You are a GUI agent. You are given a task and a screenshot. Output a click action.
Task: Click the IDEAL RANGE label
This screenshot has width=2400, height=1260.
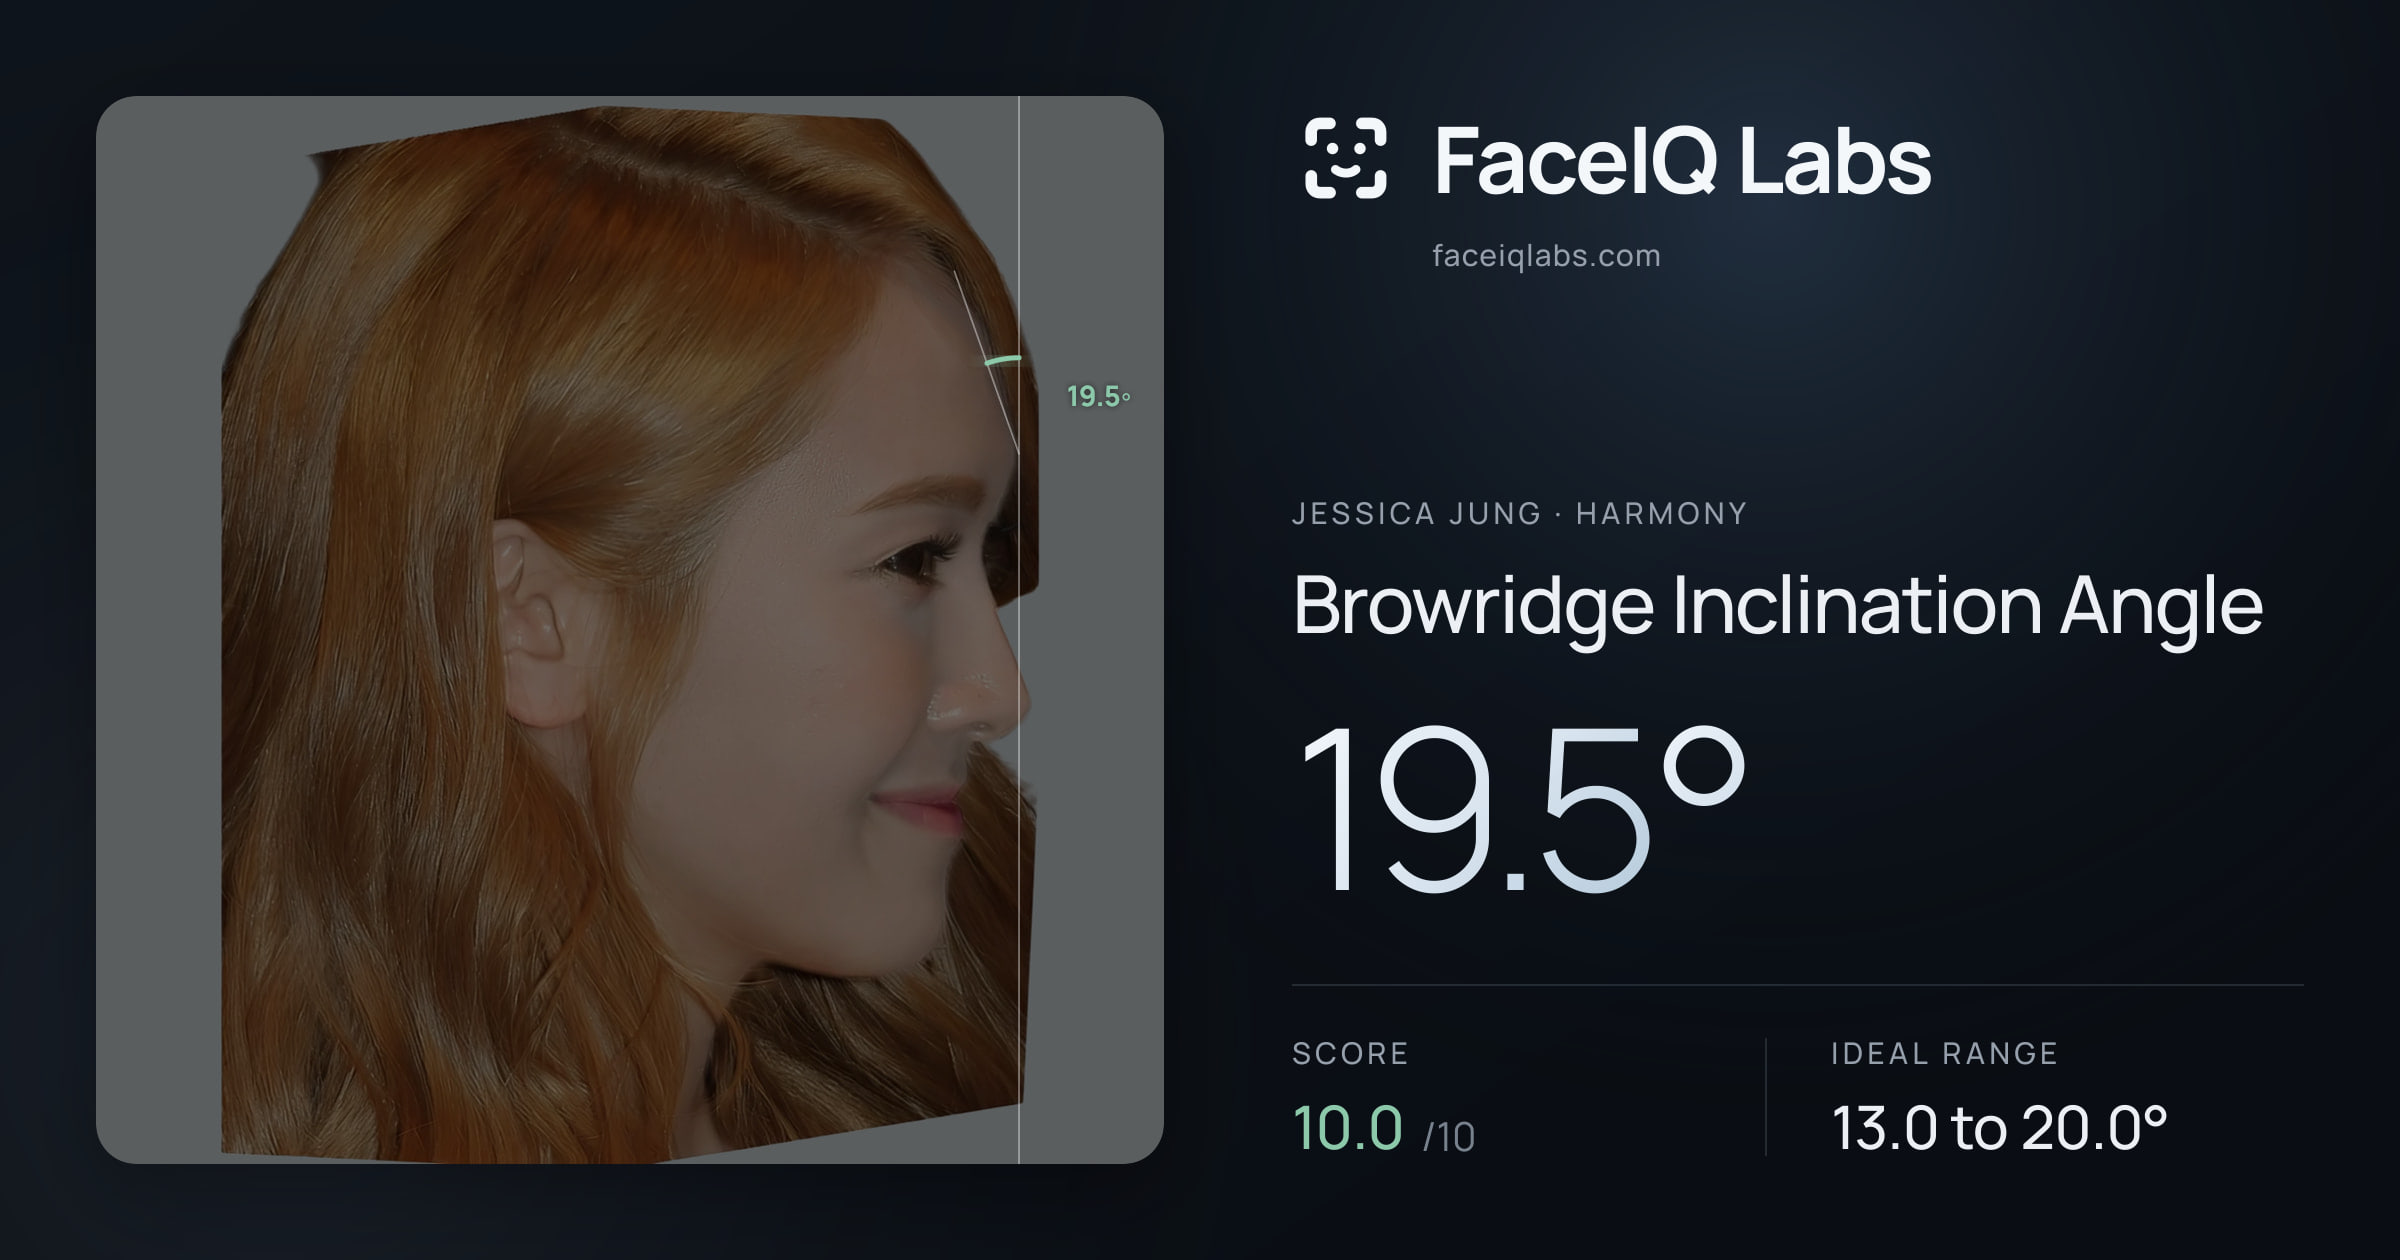point(1944,1054)
